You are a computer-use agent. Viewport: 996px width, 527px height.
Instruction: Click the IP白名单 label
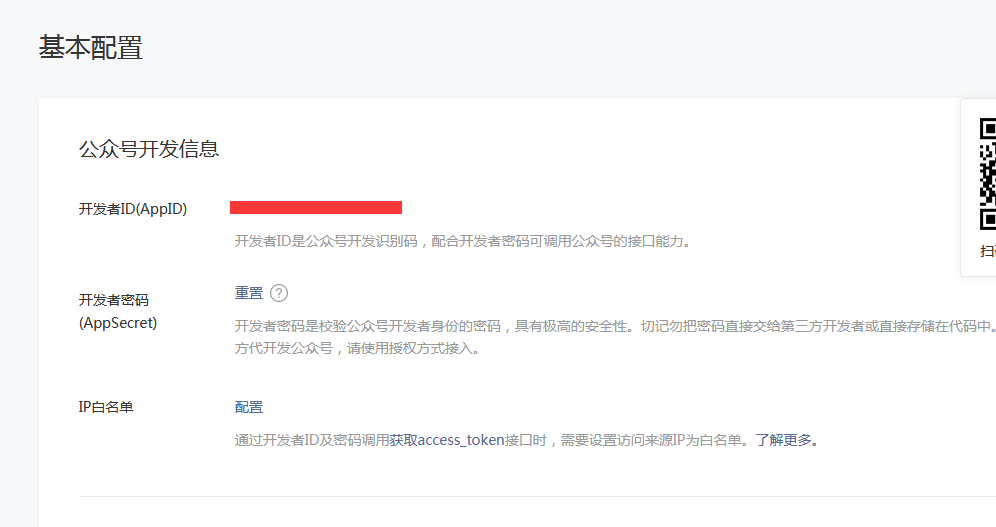point(106,407)
